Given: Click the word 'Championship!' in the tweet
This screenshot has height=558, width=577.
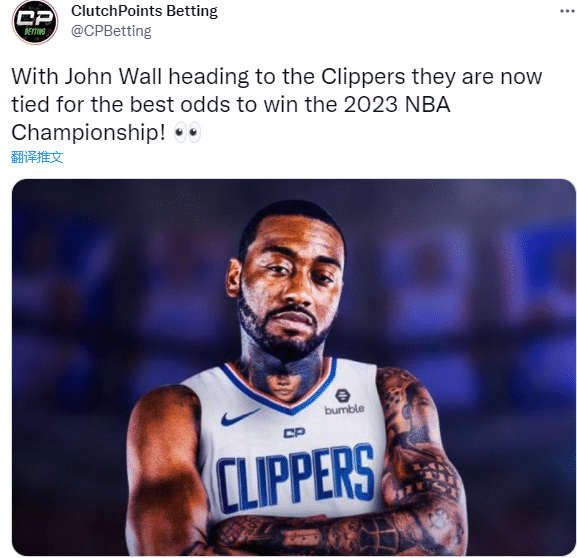Looking at the screenshot, I should point(89,133).
